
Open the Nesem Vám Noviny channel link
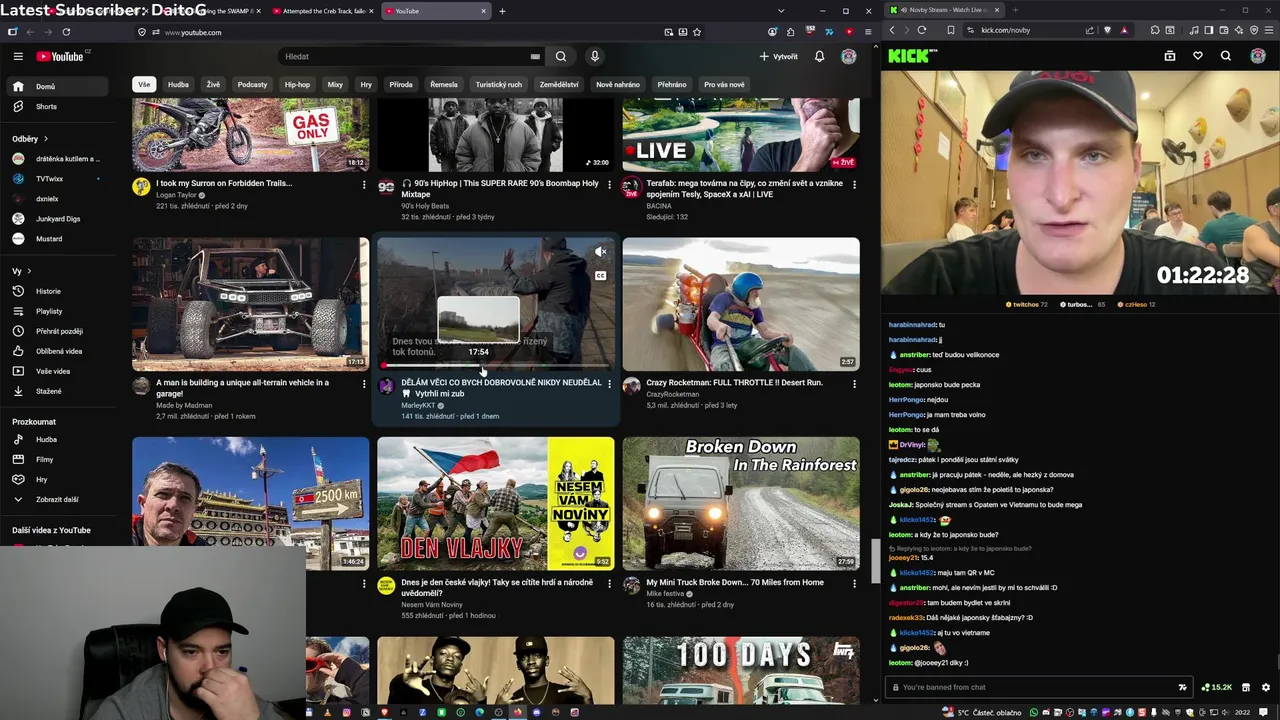[432, 605]
